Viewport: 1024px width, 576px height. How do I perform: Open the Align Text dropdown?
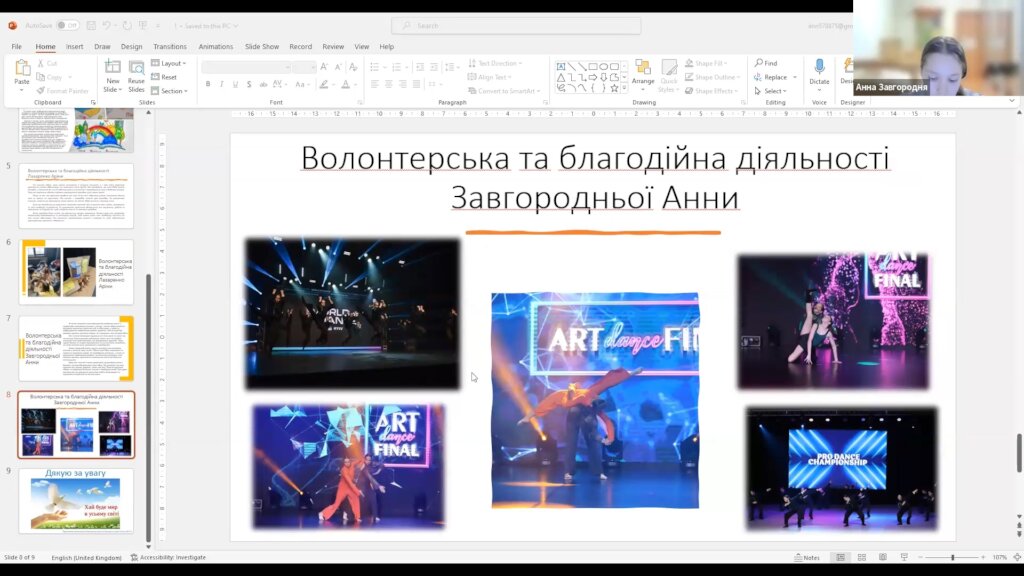[x=490, y=77]
